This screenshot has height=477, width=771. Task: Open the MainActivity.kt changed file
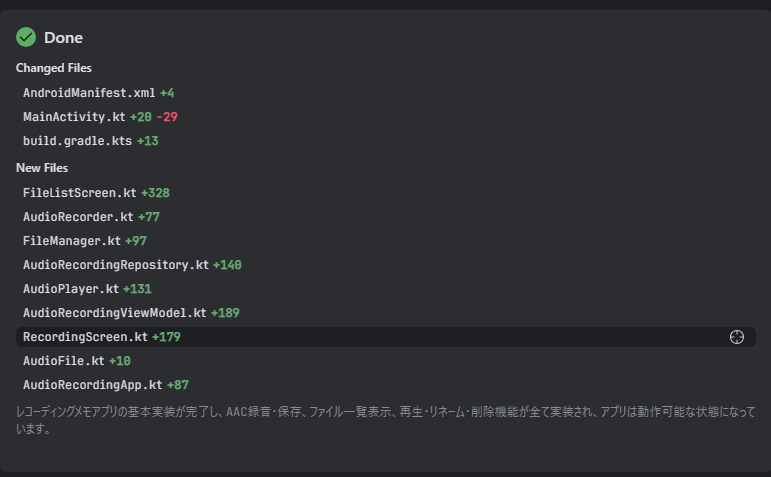[x=74, y=117]
